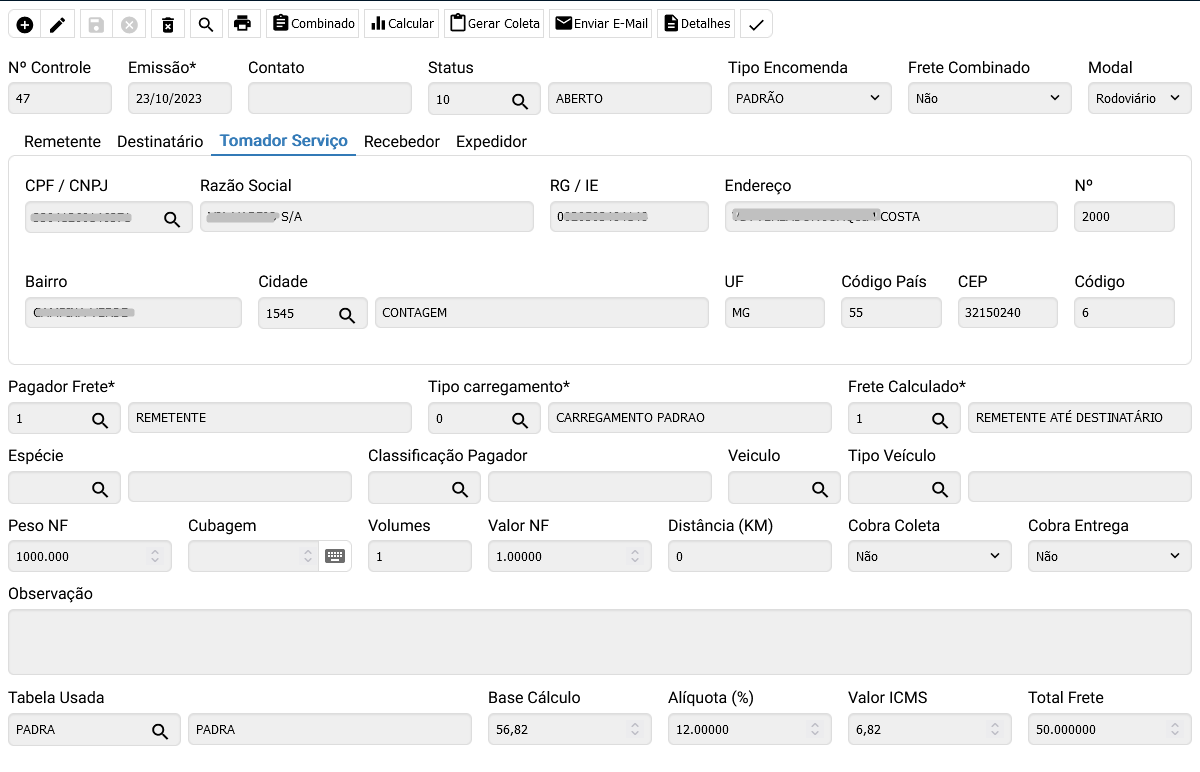The height and width of the screenshot is (772, 1200).
Task: Click the Cidade search magnifier icon
Action: (x=346, y=314)
